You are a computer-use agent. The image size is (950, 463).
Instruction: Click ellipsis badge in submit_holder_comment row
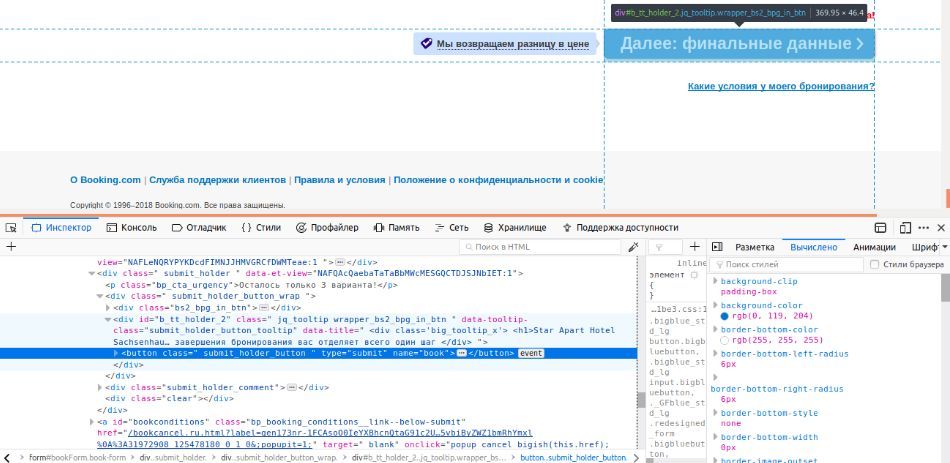point(291,387)
